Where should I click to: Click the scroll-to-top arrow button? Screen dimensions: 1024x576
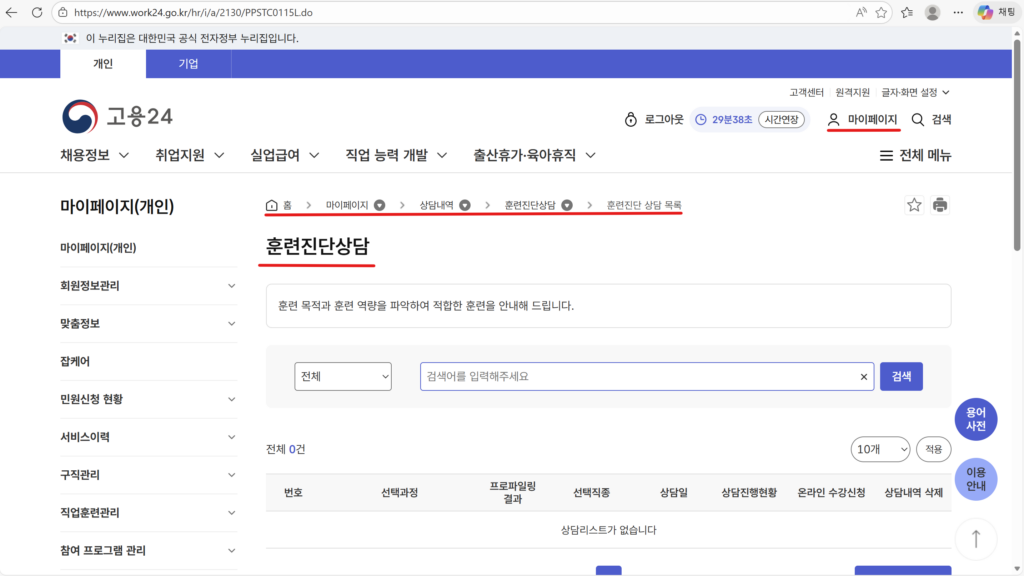(975, 538)
